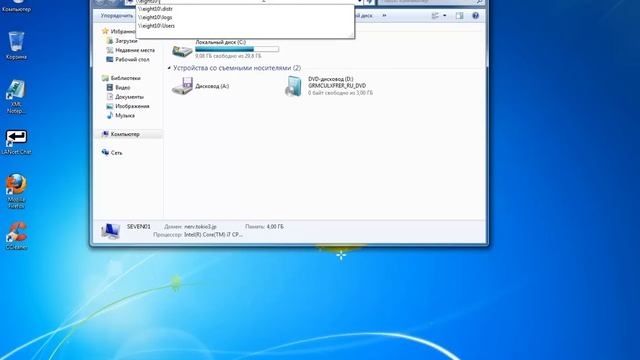
Task: Select Локальный диск (C:) drive icon
Action: click(x=182, y=51)
